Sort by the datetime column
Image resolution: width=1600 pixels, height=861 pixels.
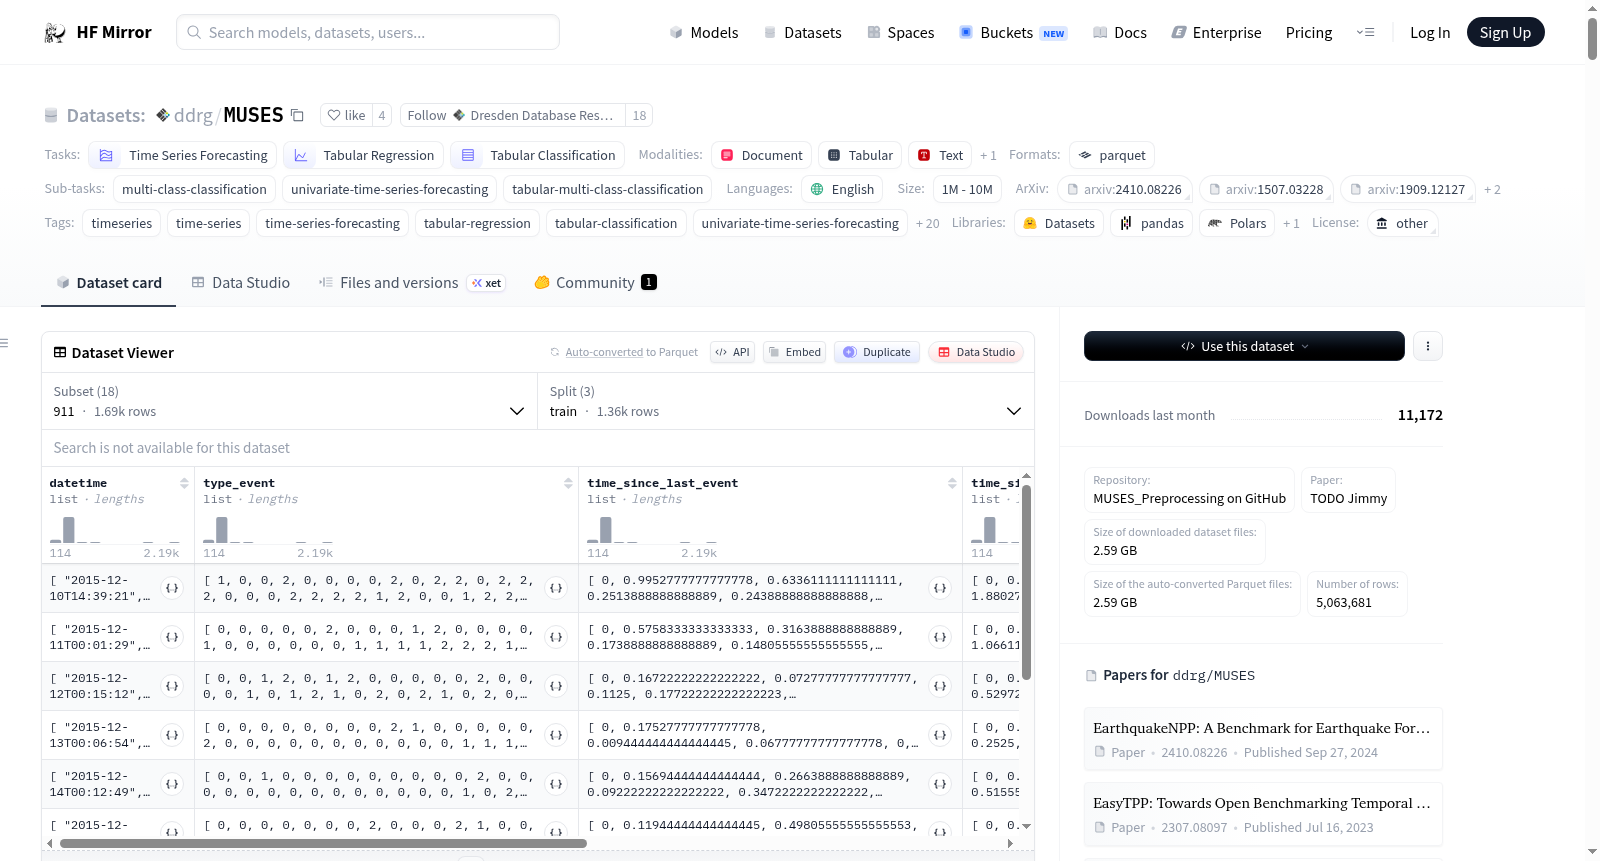tap(184, 483)
